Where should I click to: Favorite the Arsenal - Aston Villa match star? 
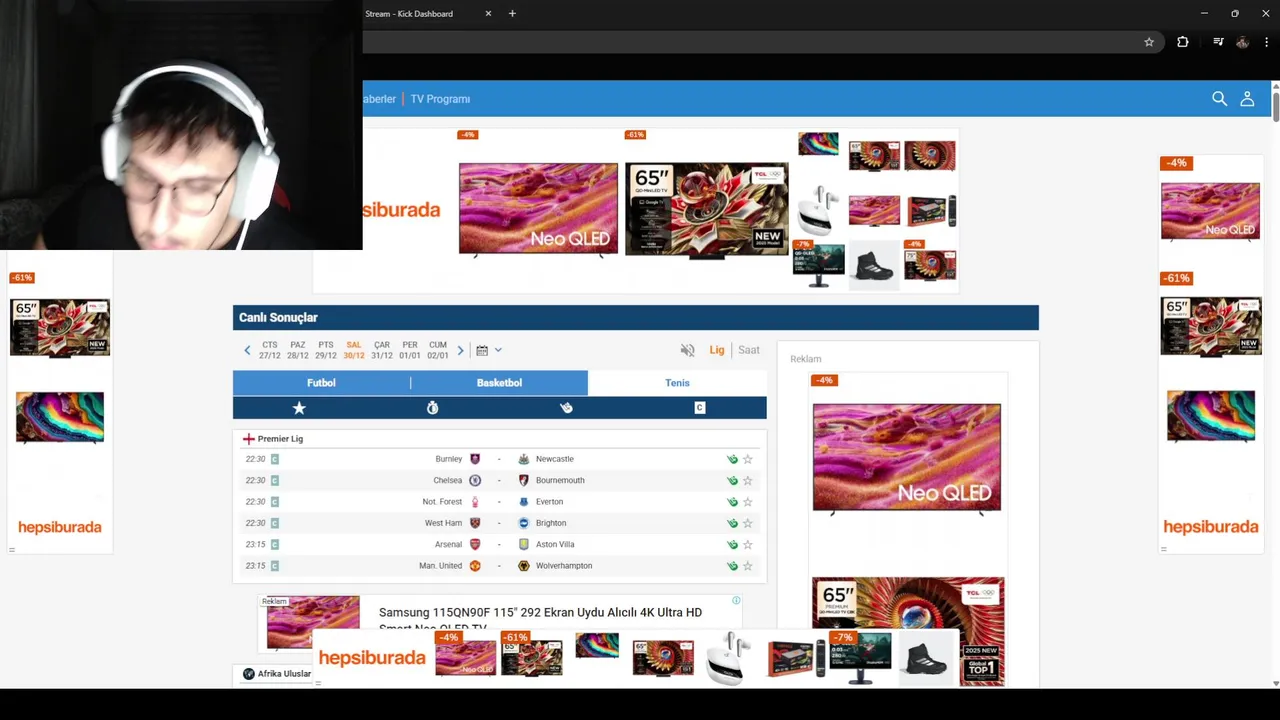pyautogui.click(x=747, y=545)
